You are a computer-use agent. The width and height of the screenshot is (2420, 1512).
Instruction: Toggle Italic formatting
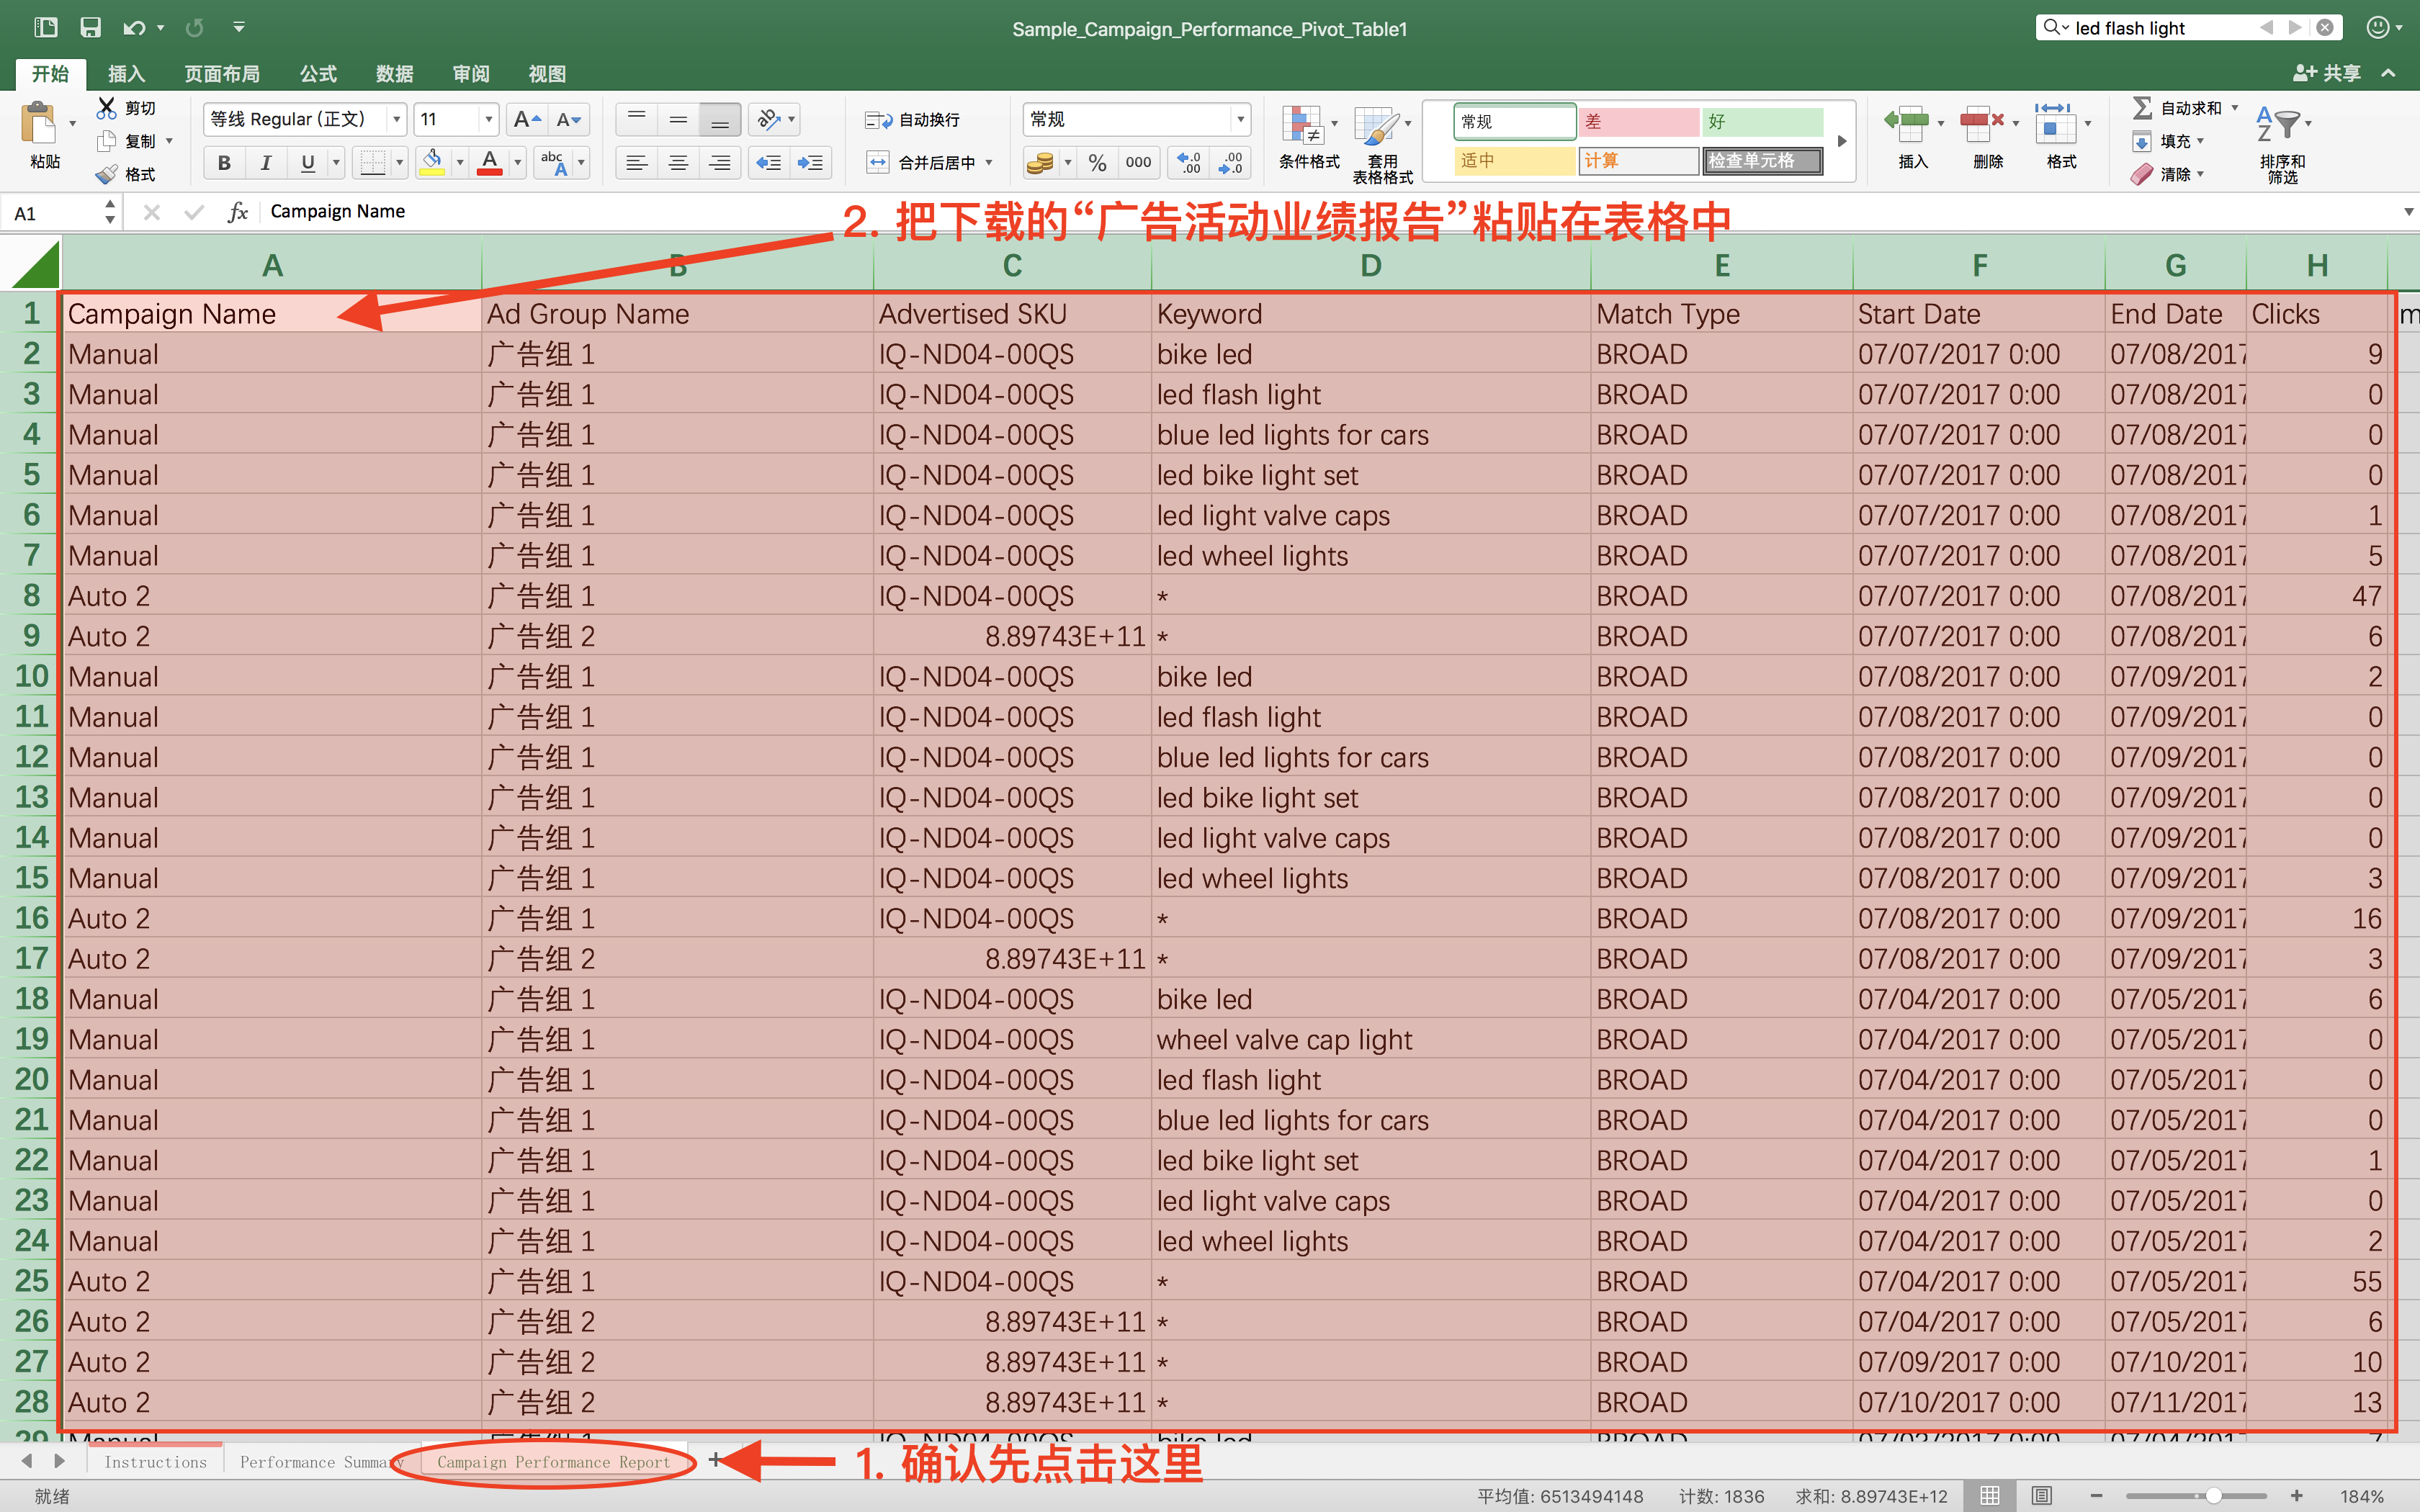pyautogui.click(x=266, y=163)
